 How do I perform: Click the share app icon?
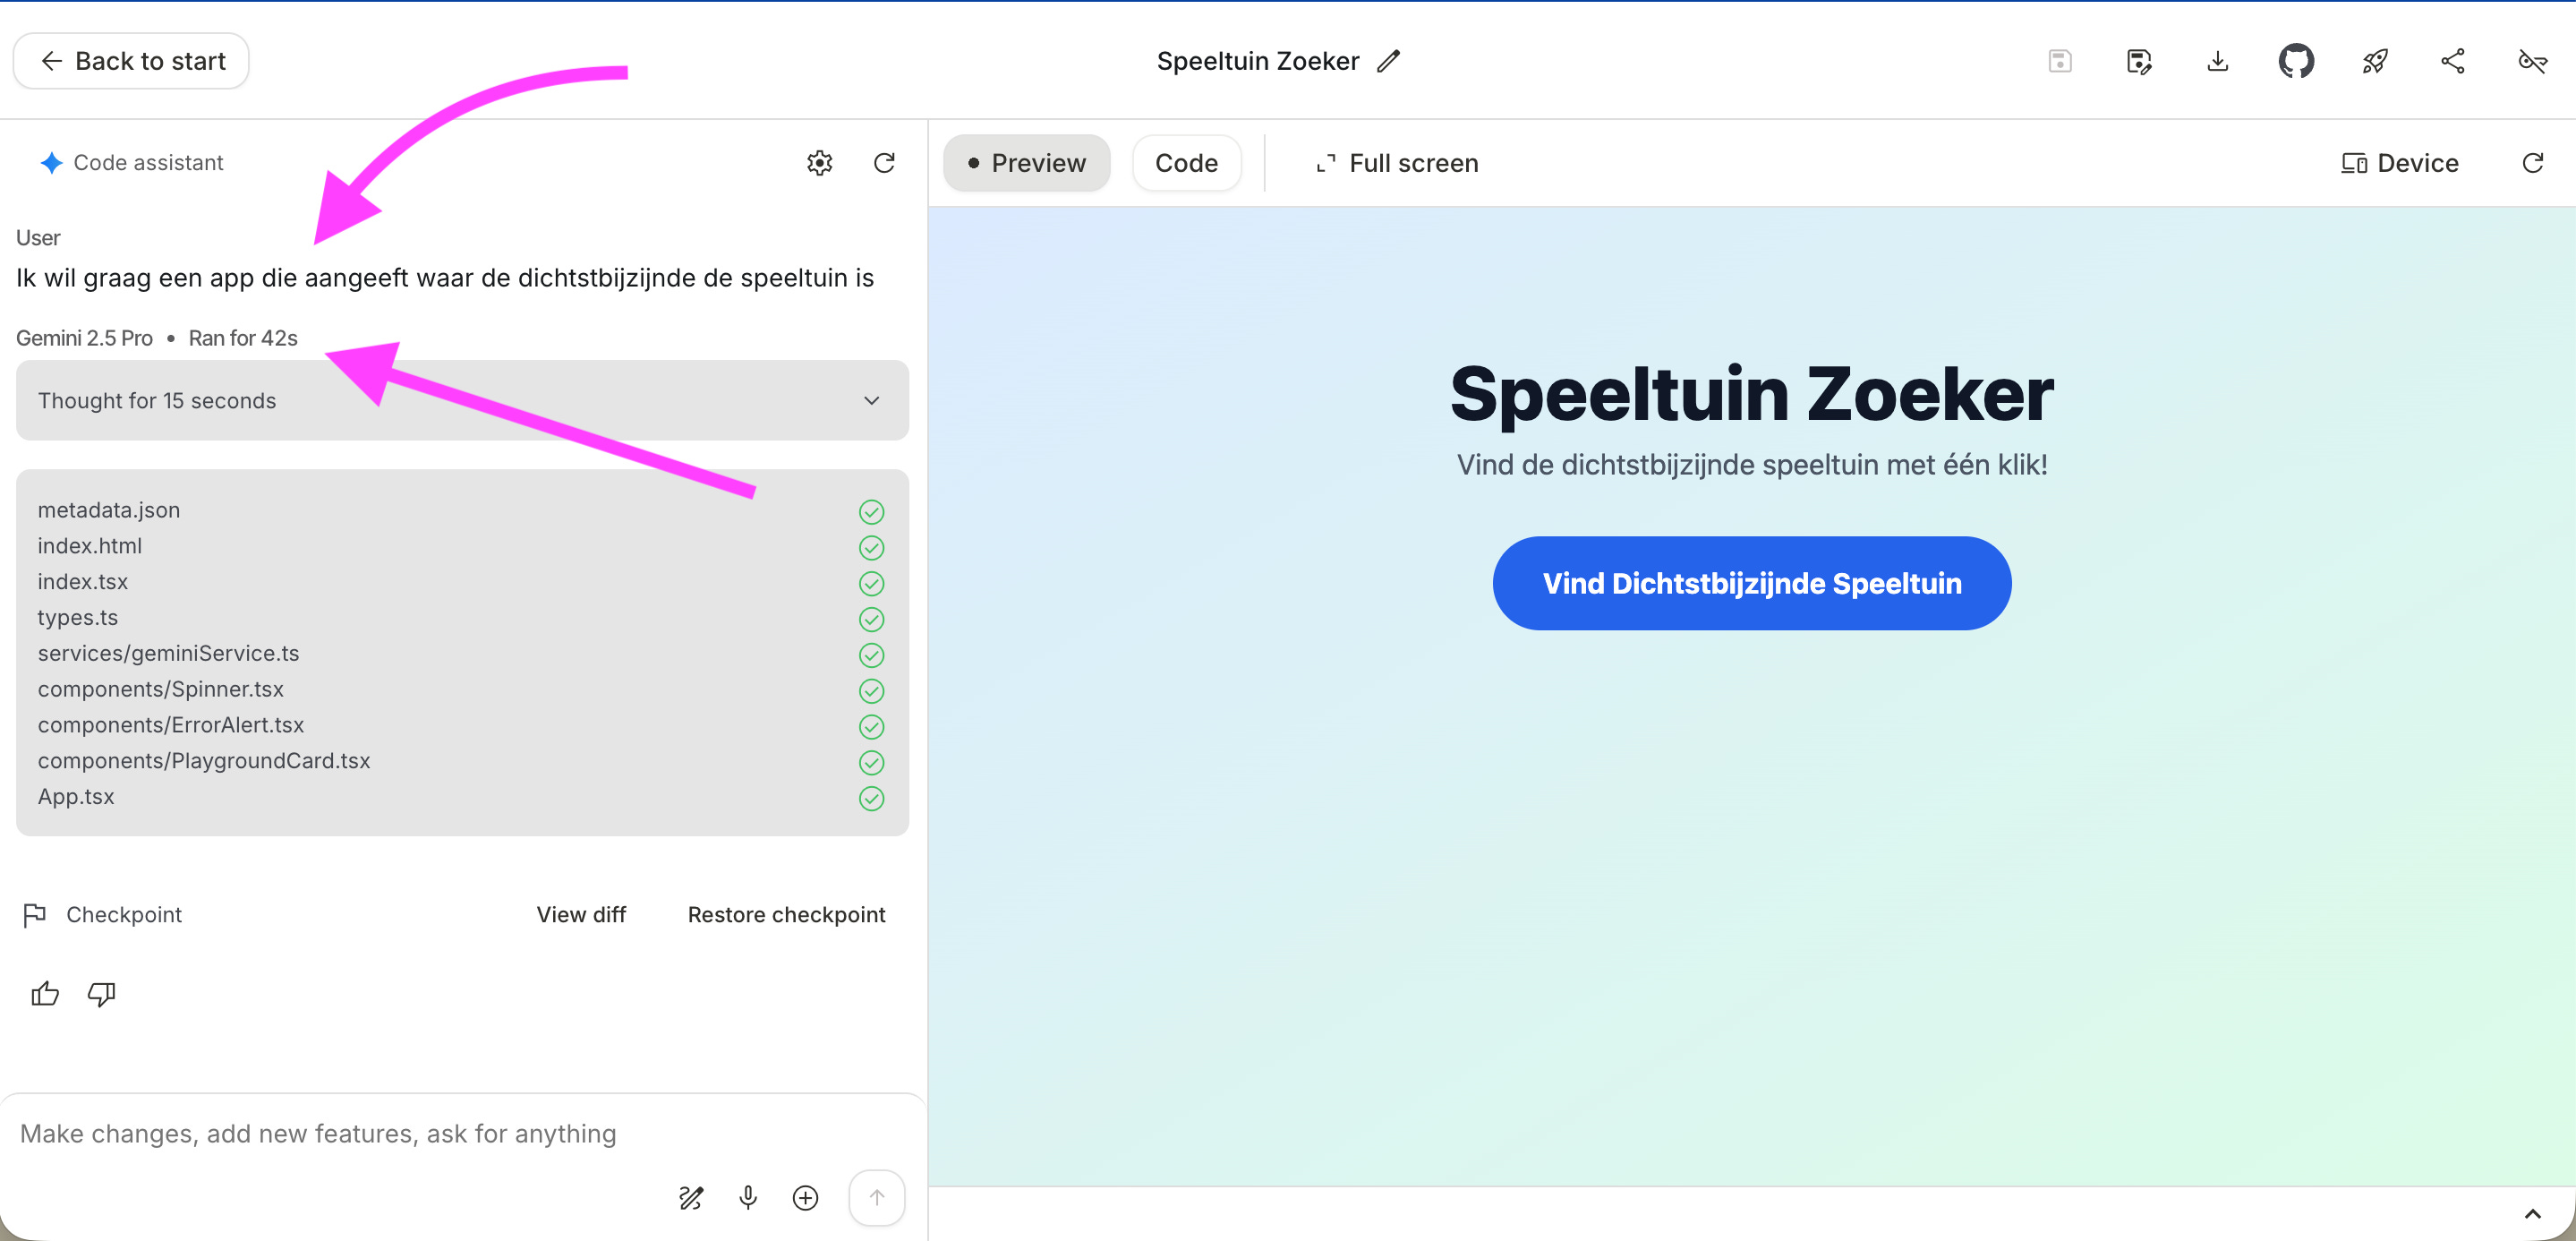pyautogui.click(x=2452, y=61)
